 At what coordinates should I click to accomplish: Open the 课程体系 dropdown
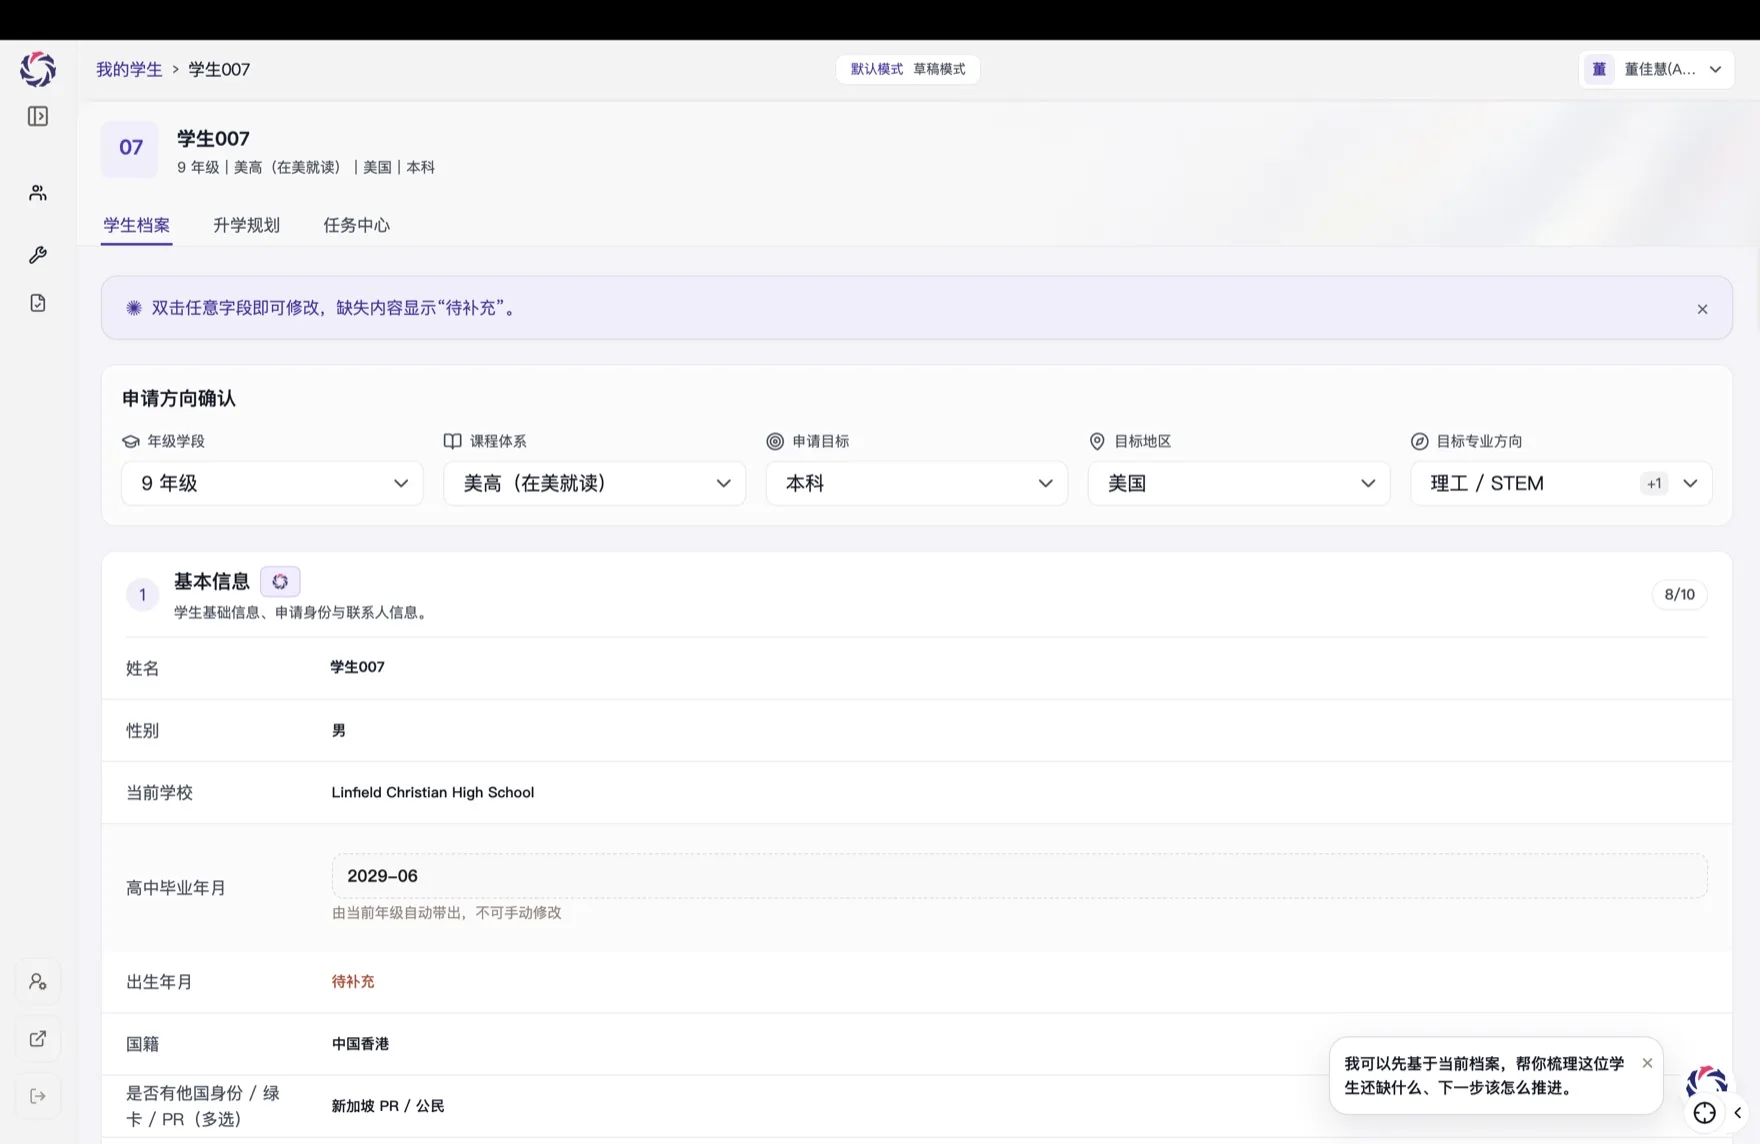tap(594, 483)
